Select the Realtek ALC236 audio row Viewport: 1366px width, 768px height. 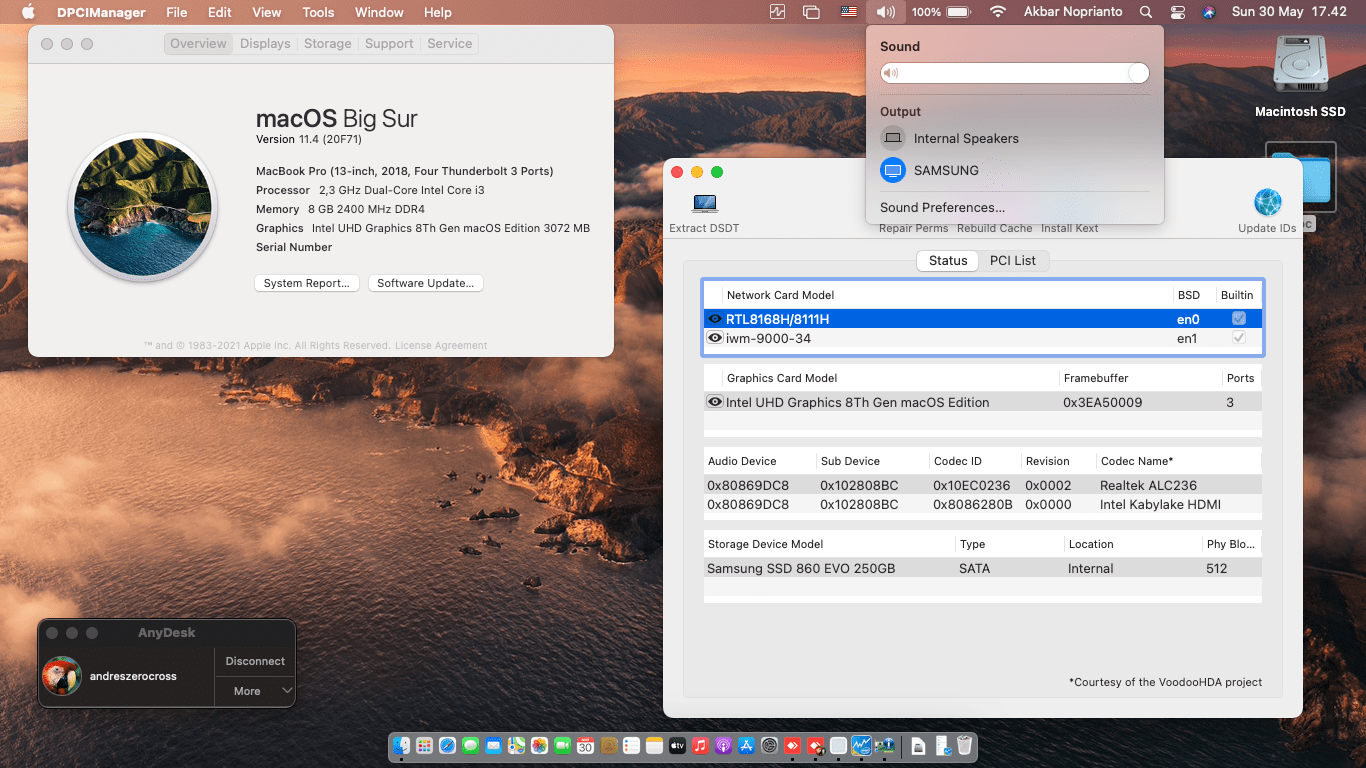point(982,485)
